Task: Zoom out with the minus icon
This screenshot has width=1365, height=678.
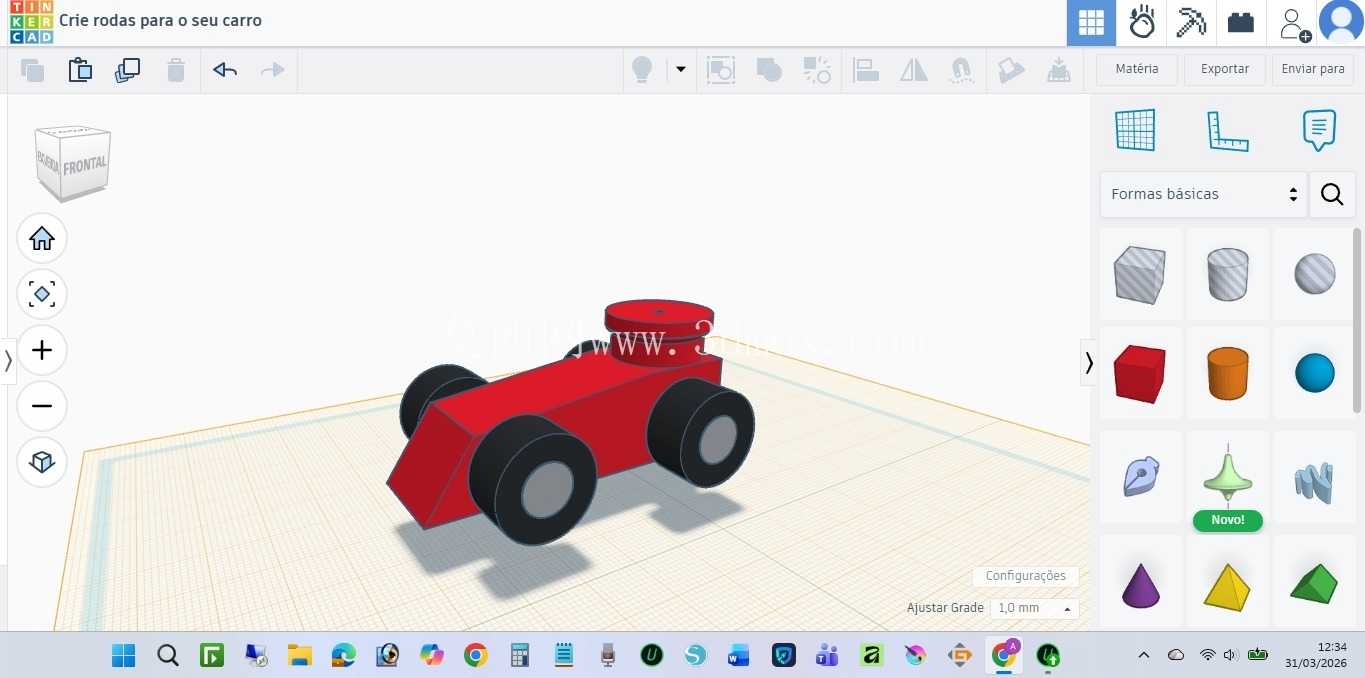Action: 42,406
